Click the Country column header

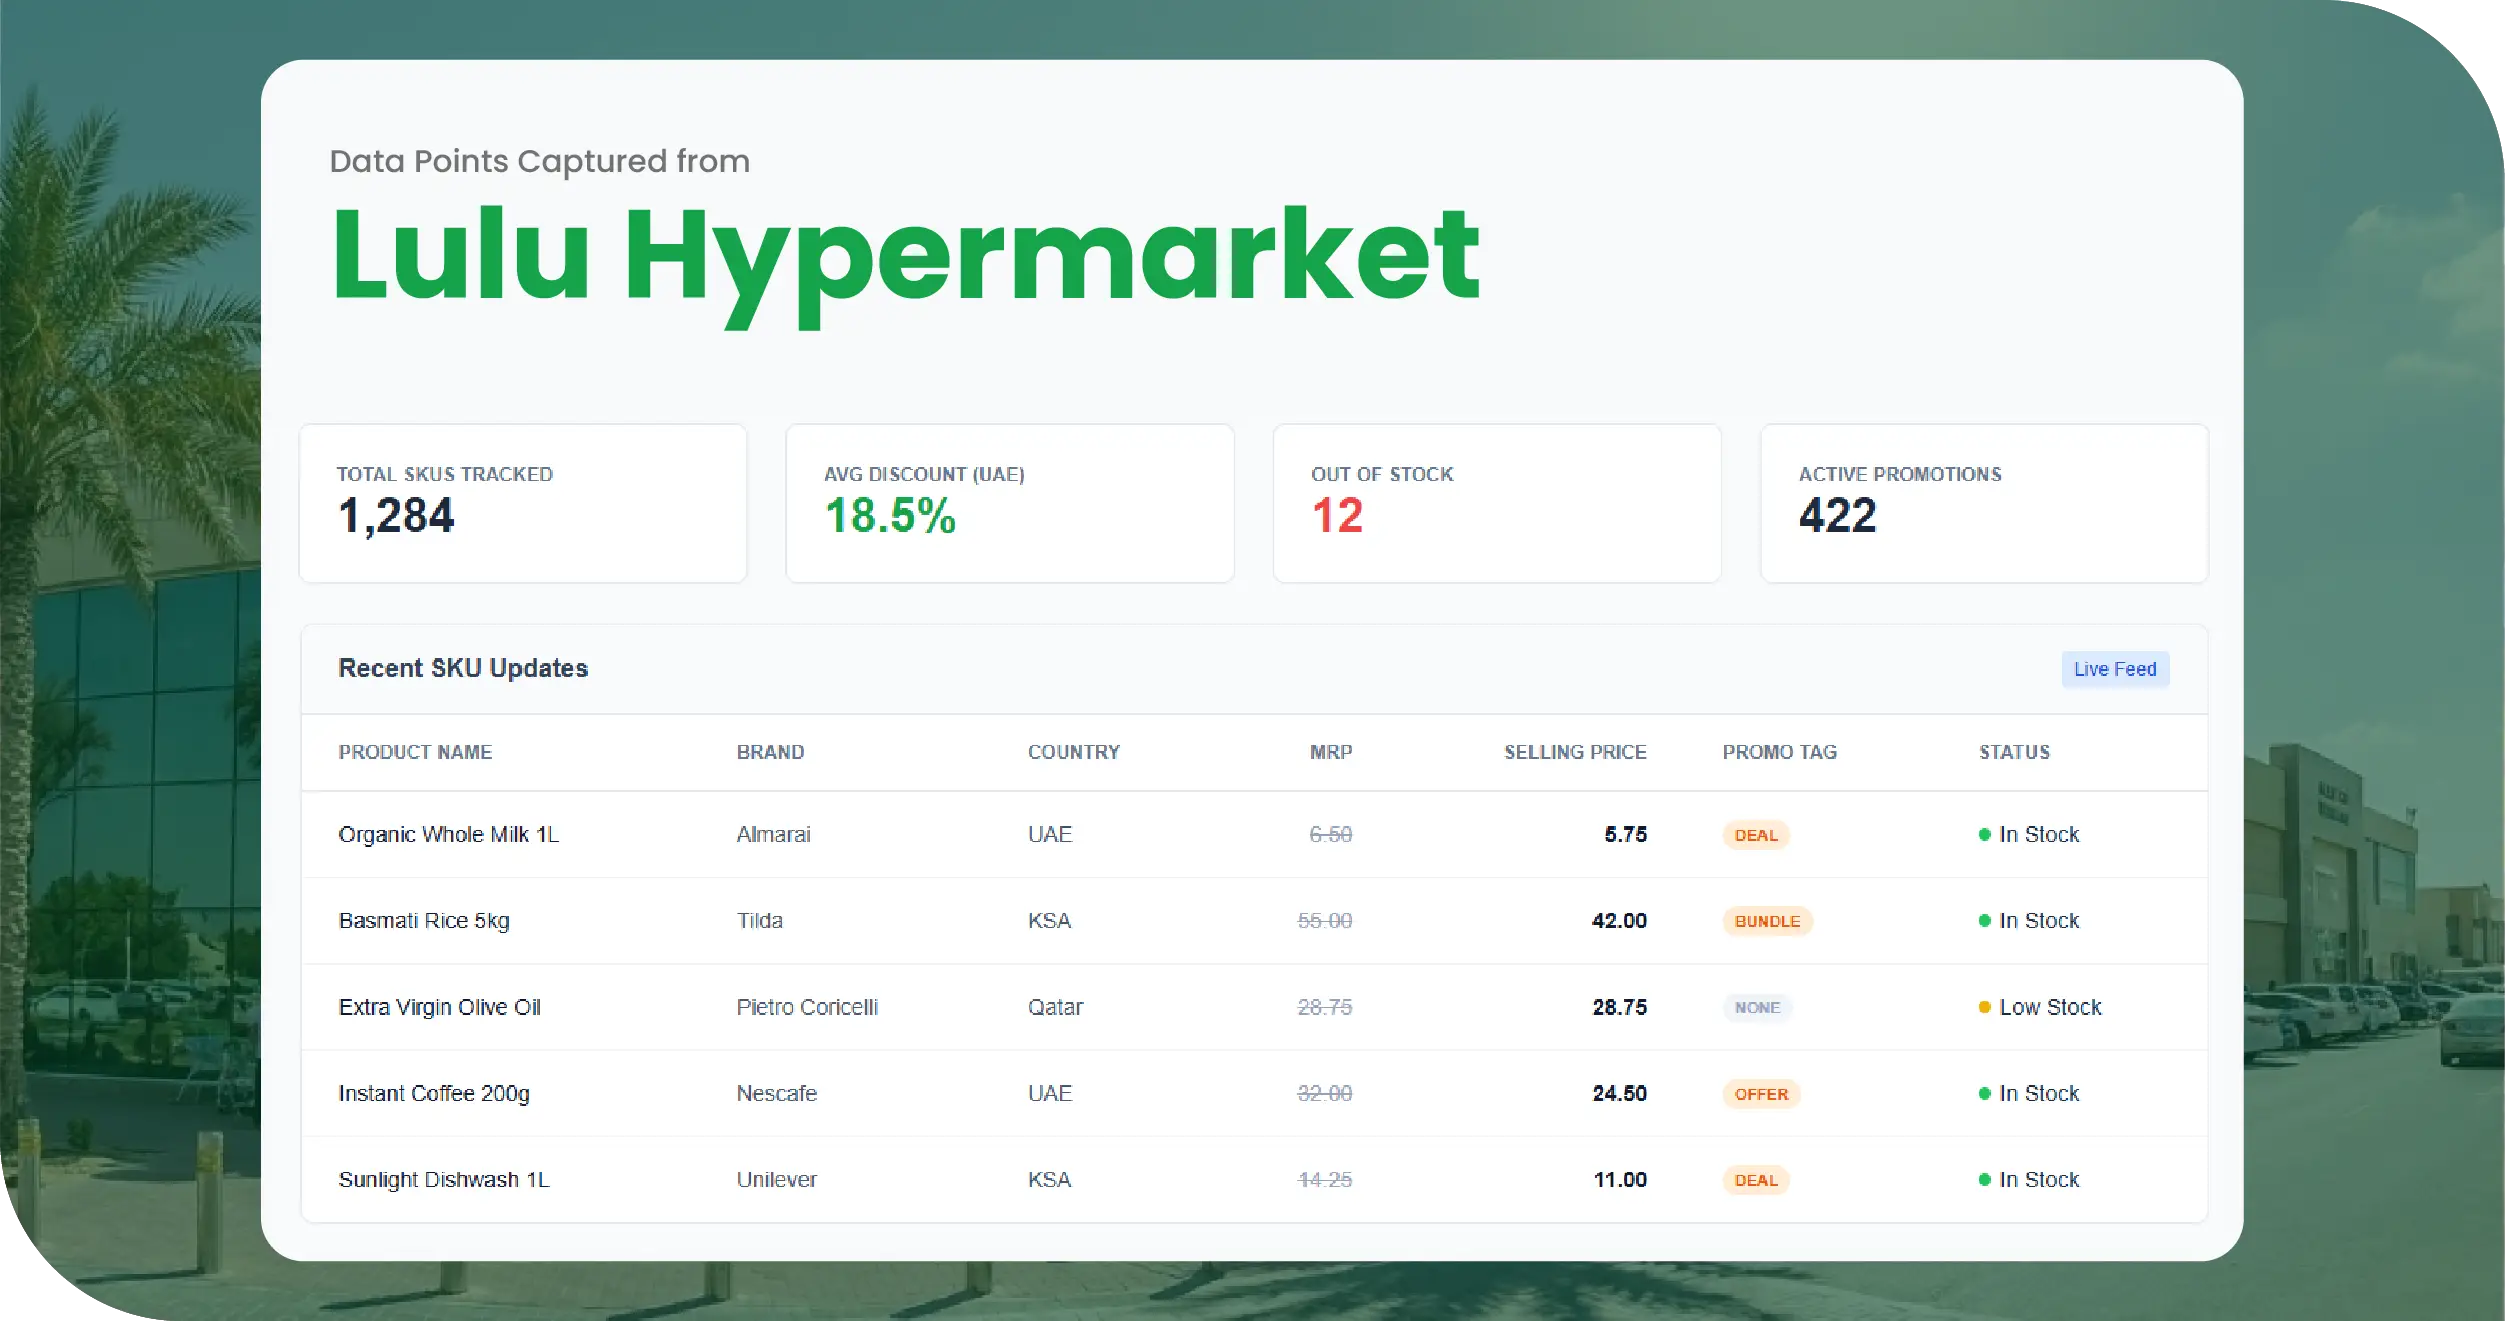pos(1073,752)
